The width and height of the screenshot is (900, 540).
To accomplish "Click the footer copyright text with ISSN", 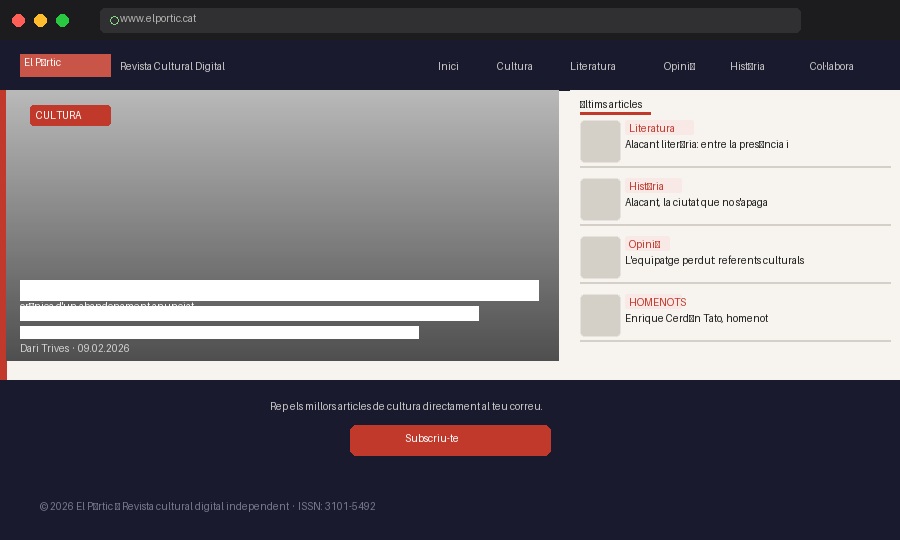I will tap(207, 507).
